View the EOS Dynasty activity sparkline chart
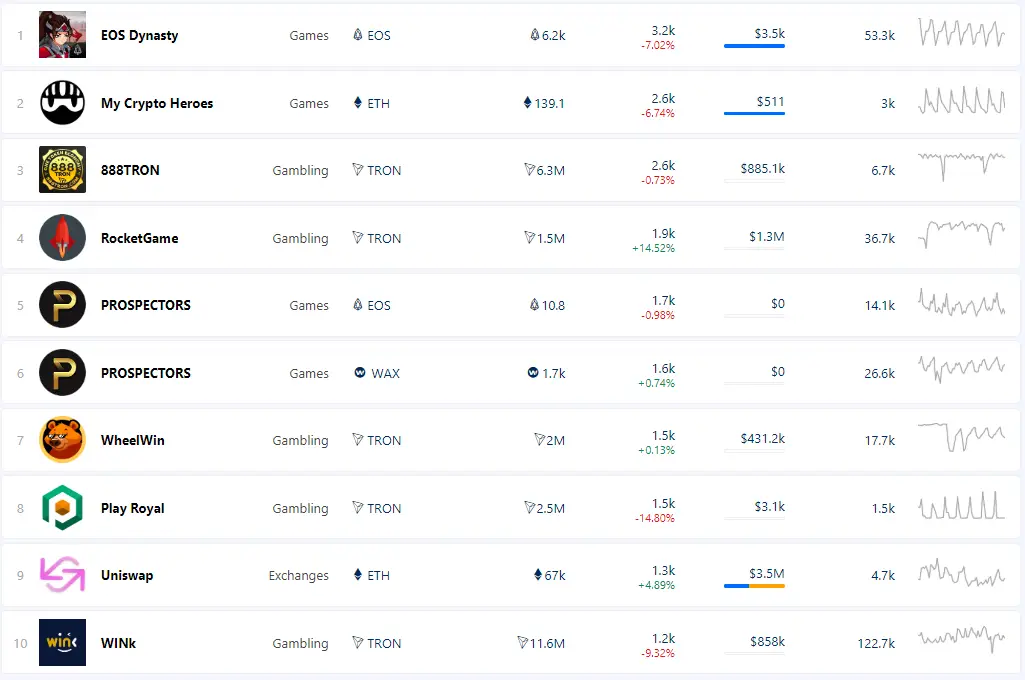The image size is (1025, 680). pyautogui.click(x=962, y=33)
